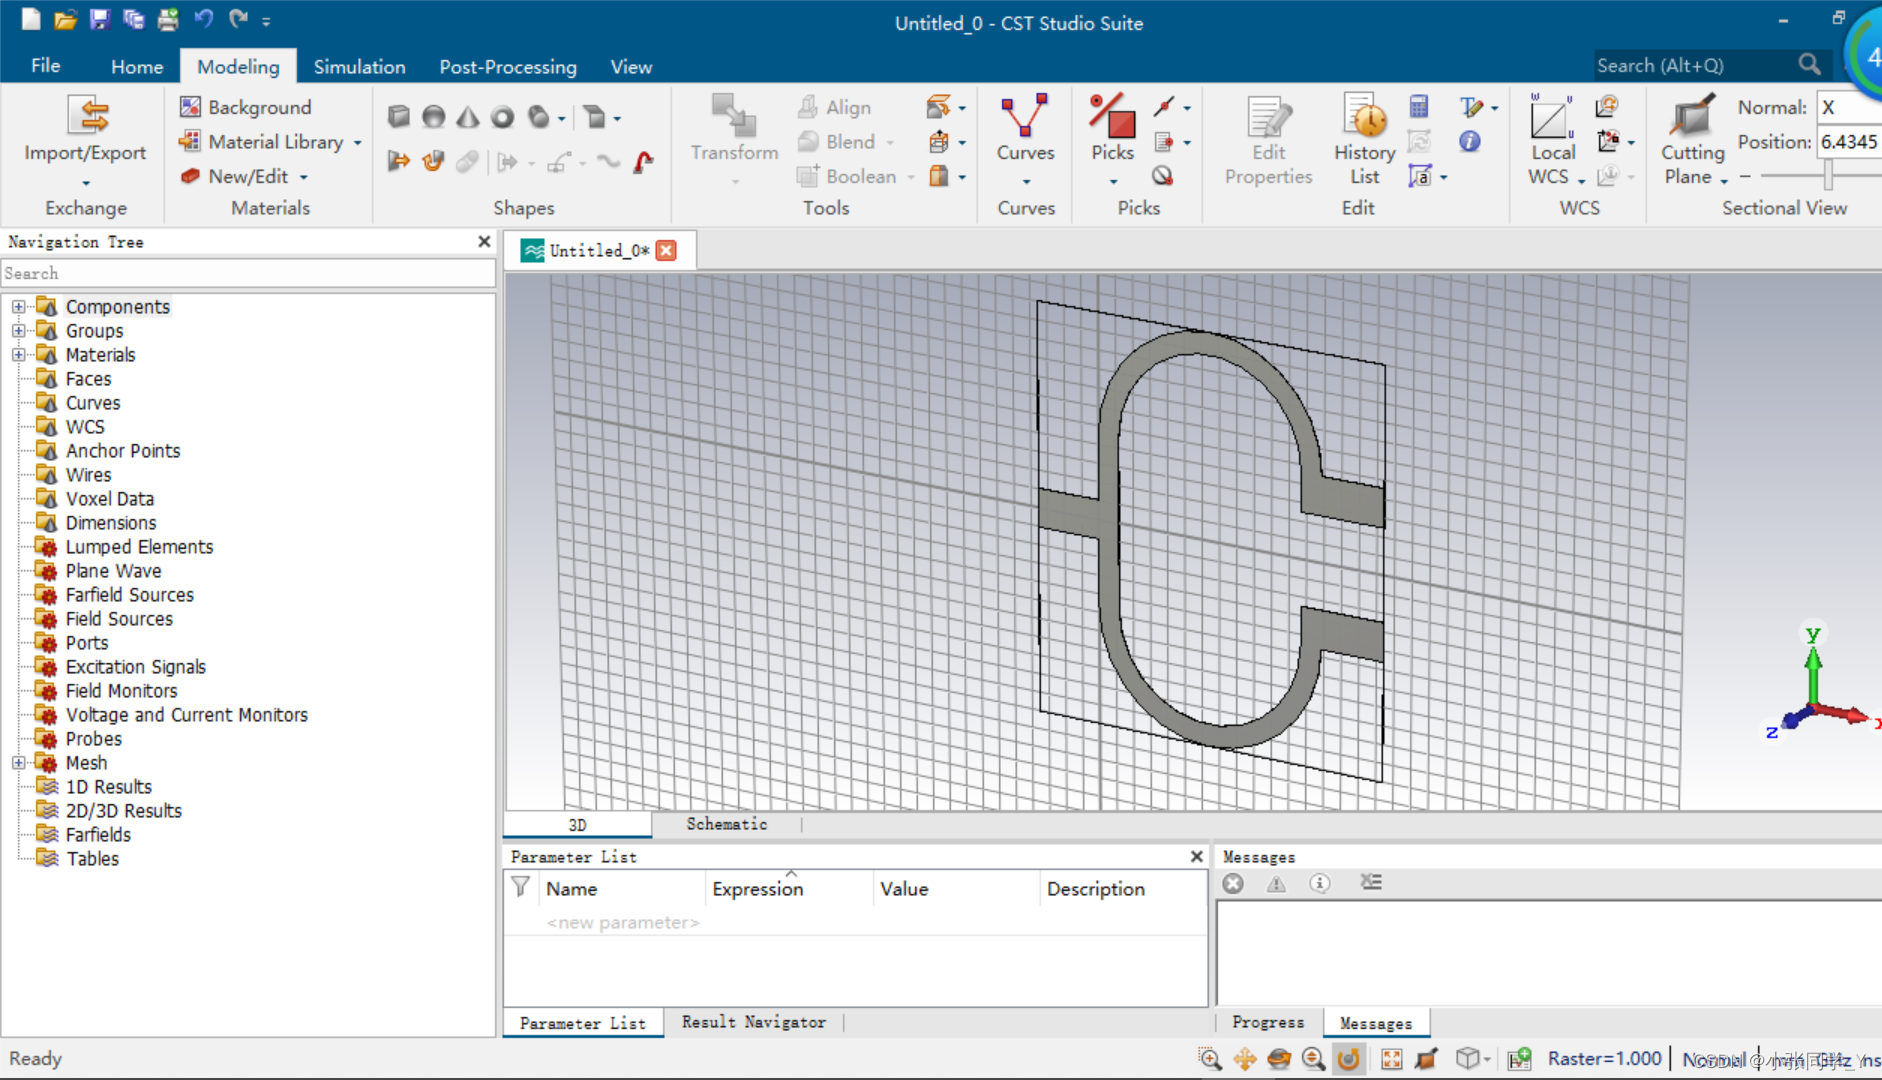Click the new parameter name cell
This screenshot has width=1882, height=1080.
tap(622, 922)
